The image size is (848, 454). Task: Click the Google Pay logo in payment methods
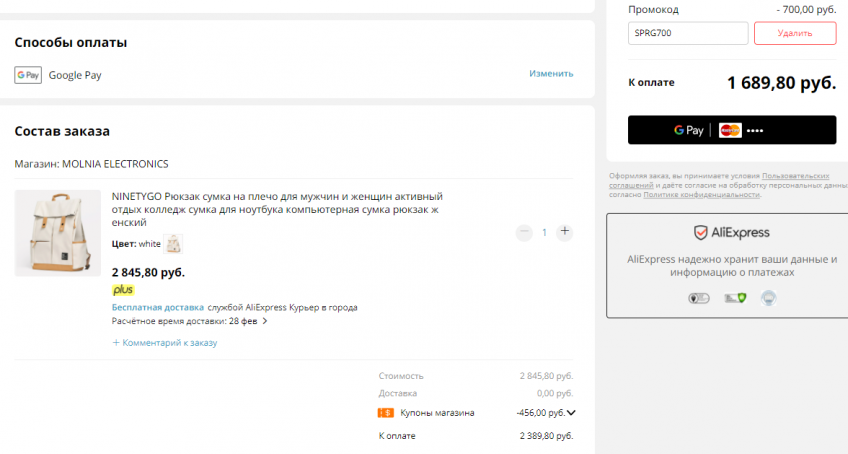click(x=28, y=75)
